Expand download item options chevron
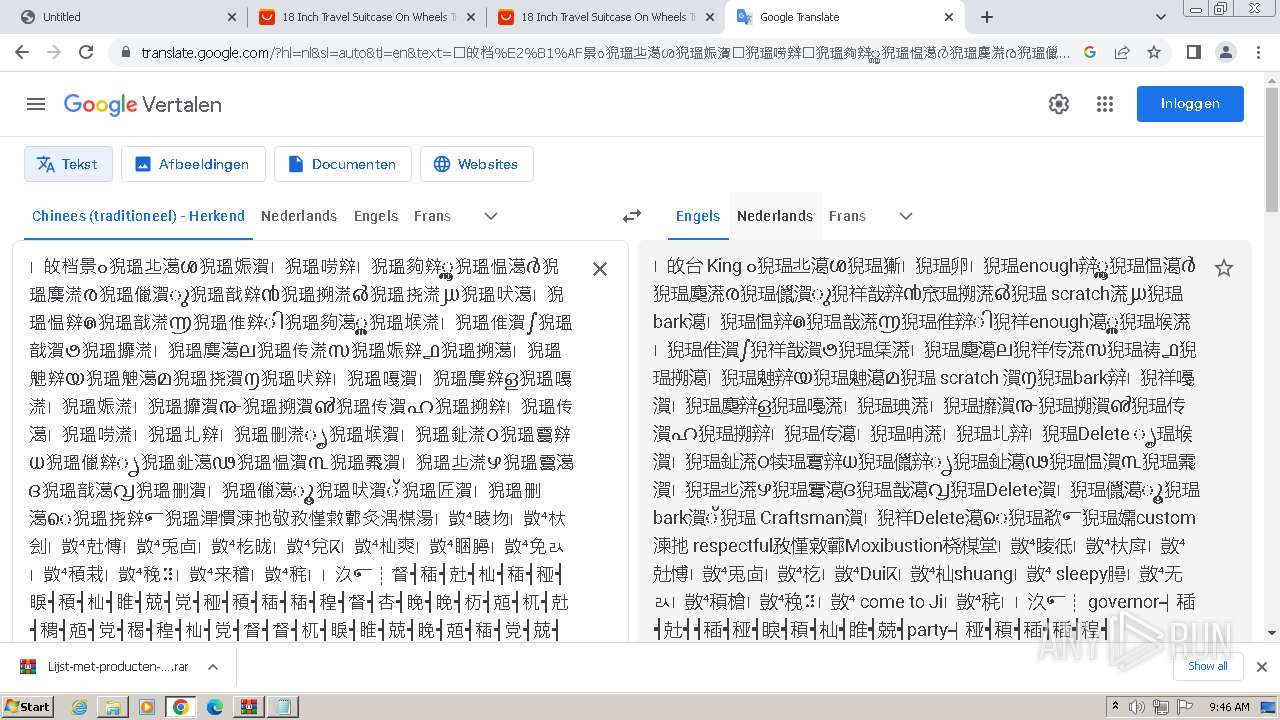The width and height of the screenshot is (1280, 720). point(213,666)
